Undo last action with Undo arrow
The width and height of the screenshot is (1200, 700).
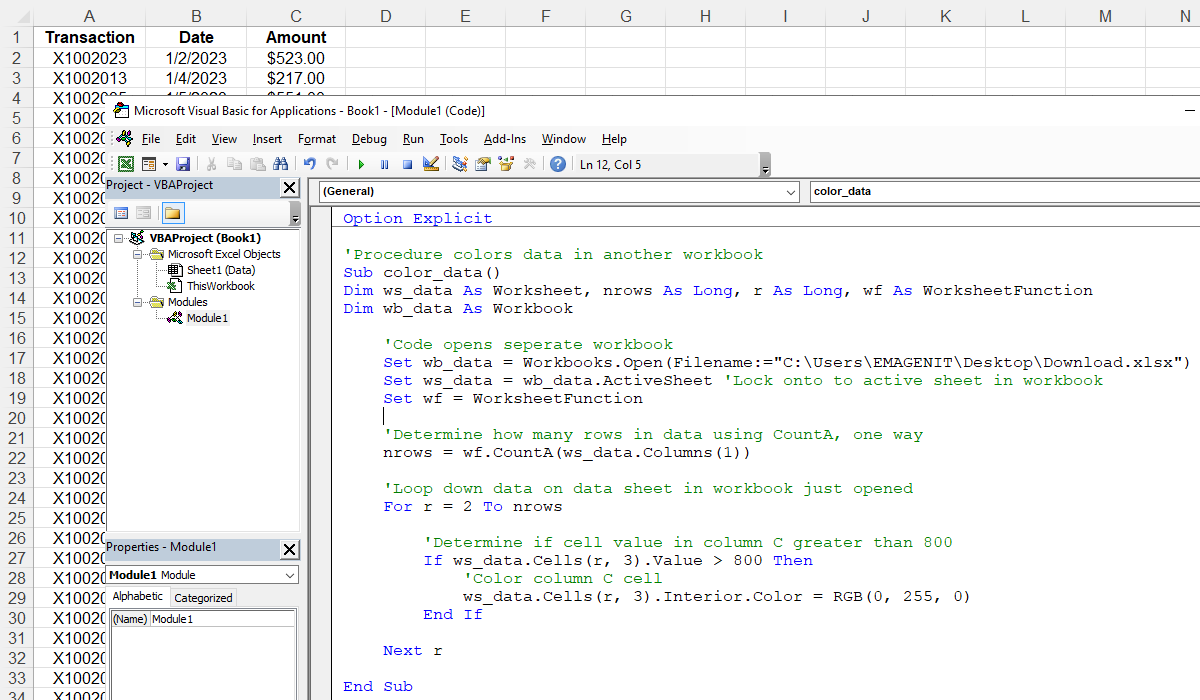[309, 164]
